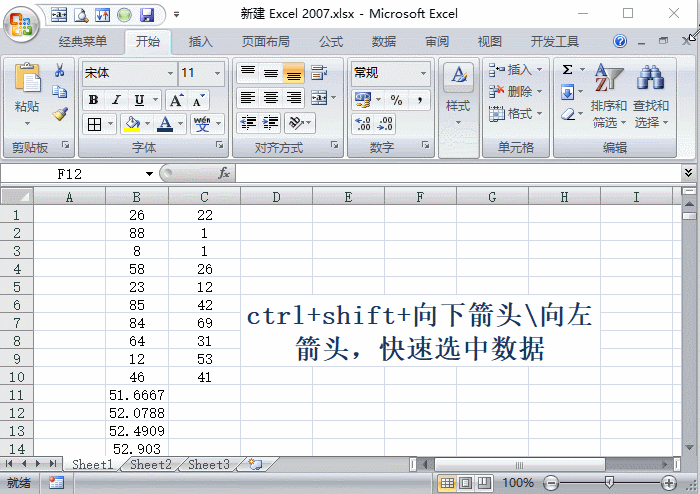Toggle bottom align button in alignment group

pos(293,73)
